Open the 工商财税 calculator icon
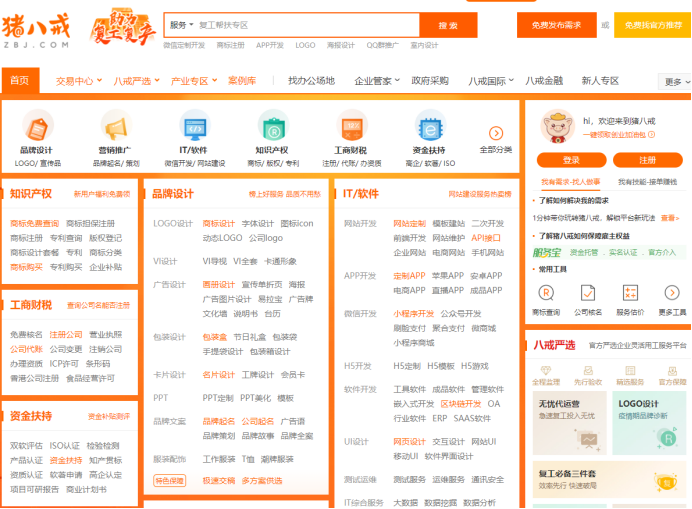Image resolution: width=692 pixels, height=509 pixels. tap(352, 126)
